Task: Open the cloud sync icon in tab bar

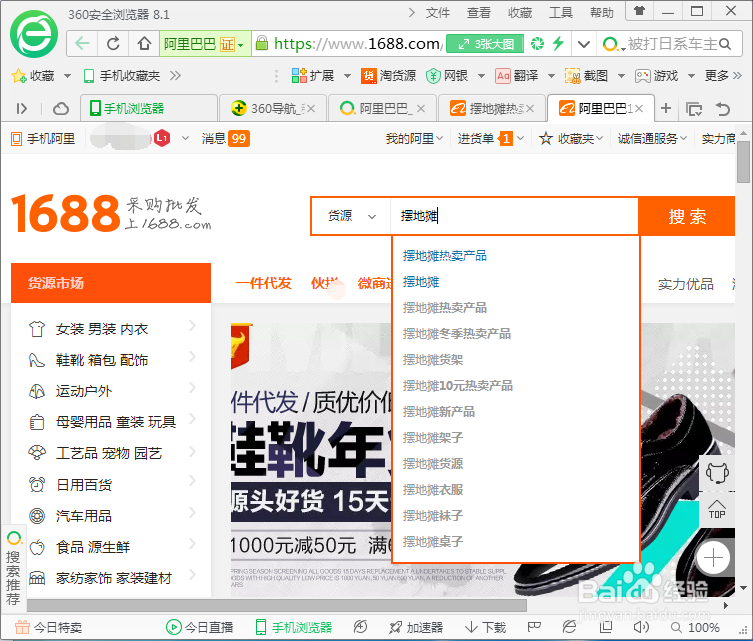Action: (x=61, y=109)
